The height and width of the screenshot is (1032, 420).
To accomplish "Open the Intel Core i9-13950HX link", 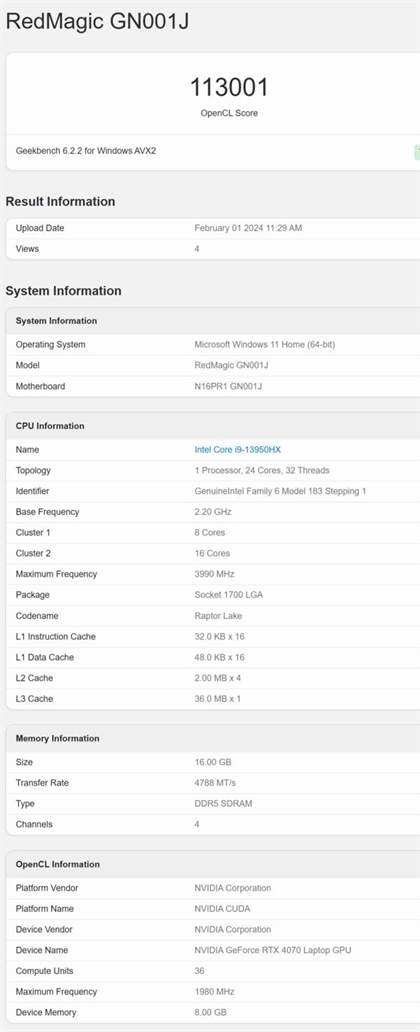I will tap(238, 450).
